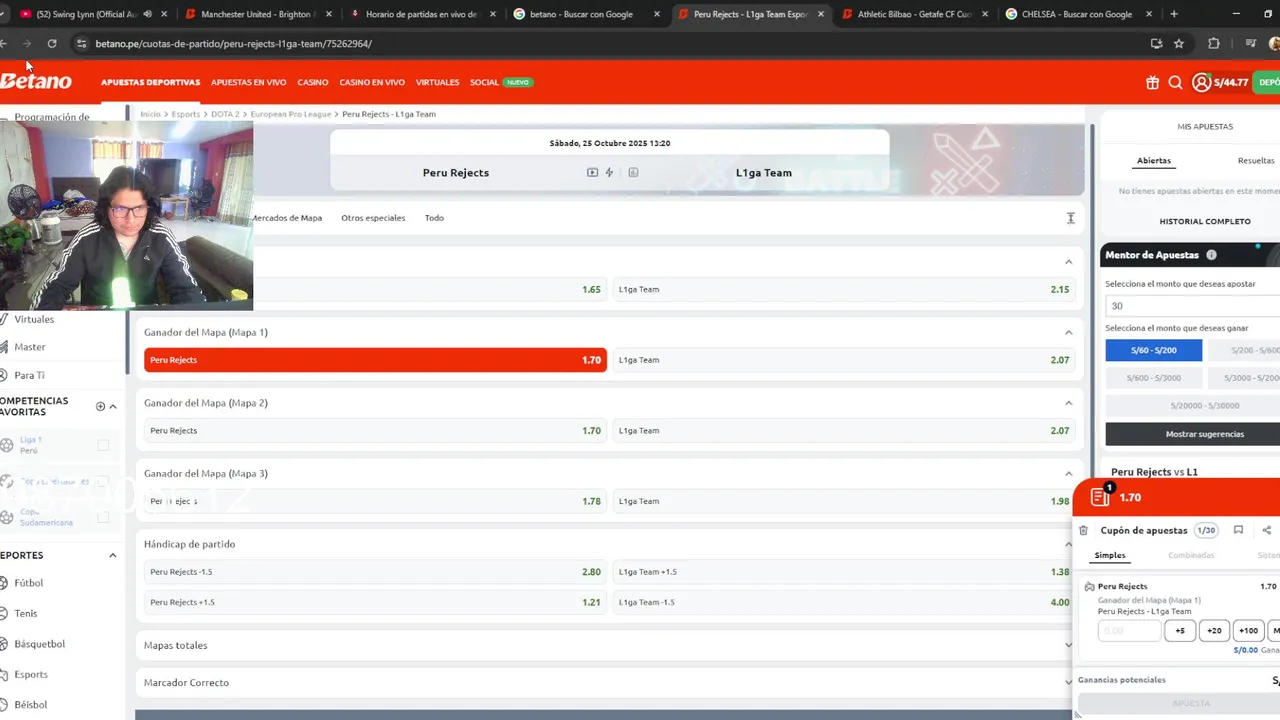Viewport: 1280px width, 720px height.
Task: Open Béisbol in the sports sidebar
Action: pyautogui.click(x=31, y=705)
